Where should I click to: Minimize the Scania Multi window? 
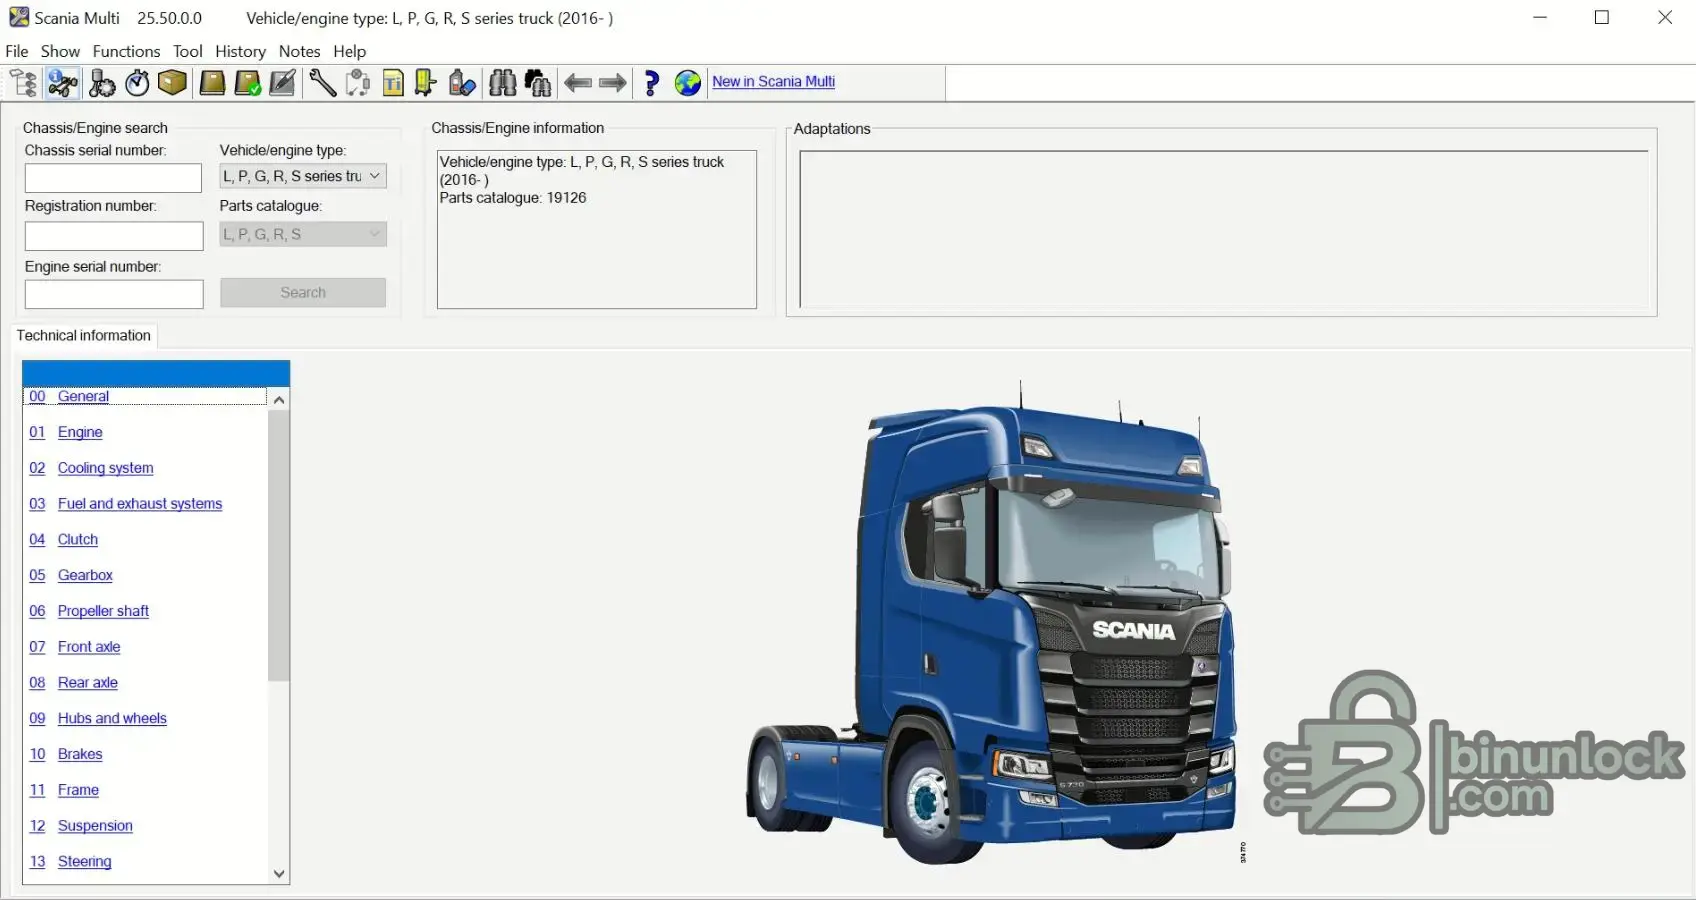[1540, 18]
